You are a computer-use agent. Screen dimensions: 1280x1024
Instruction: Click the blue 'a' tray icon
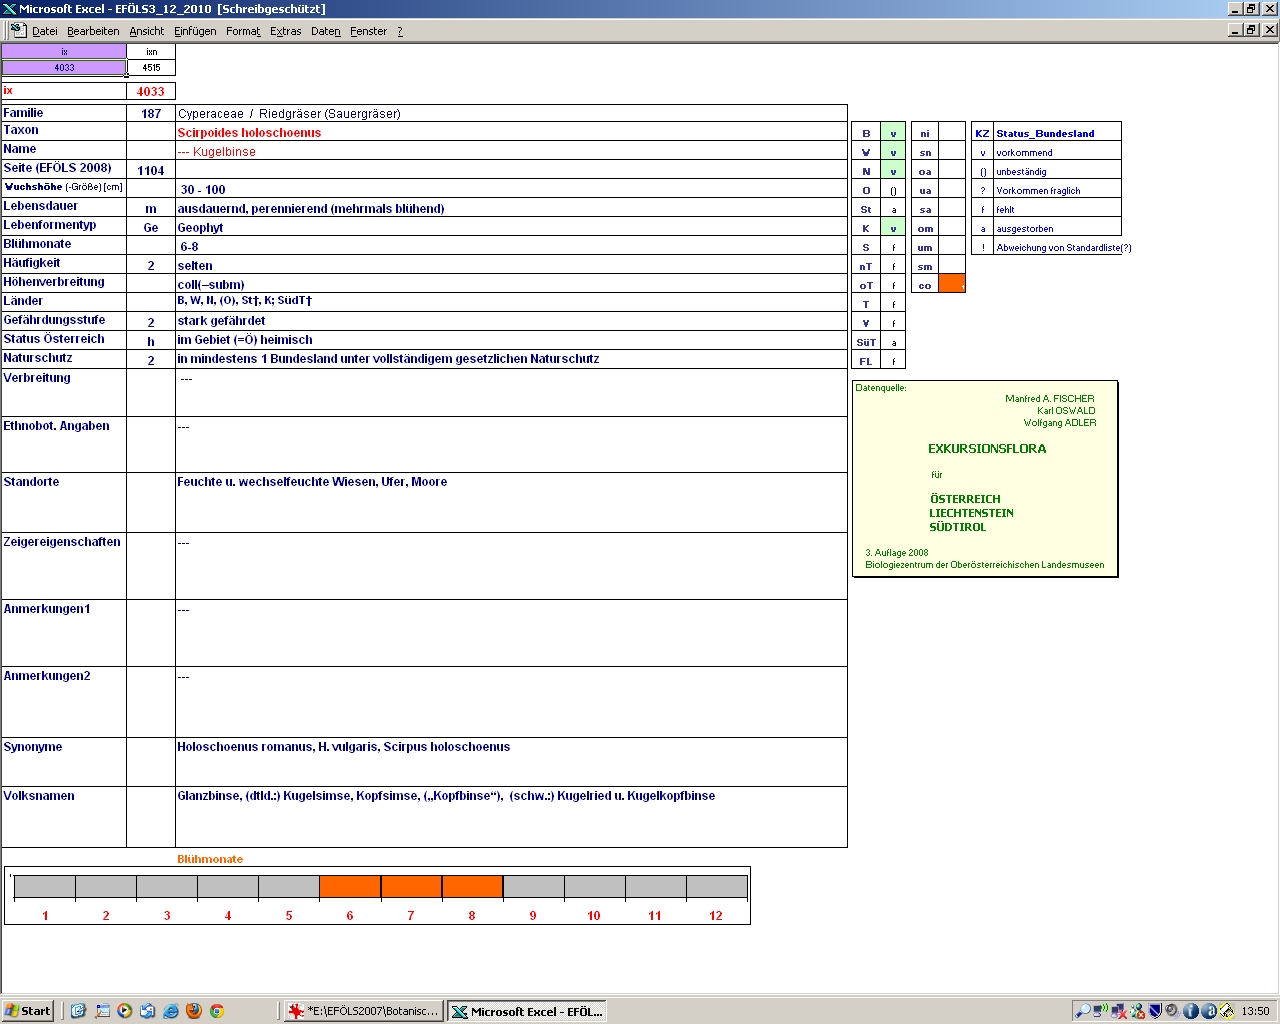pos(1208,1011)
